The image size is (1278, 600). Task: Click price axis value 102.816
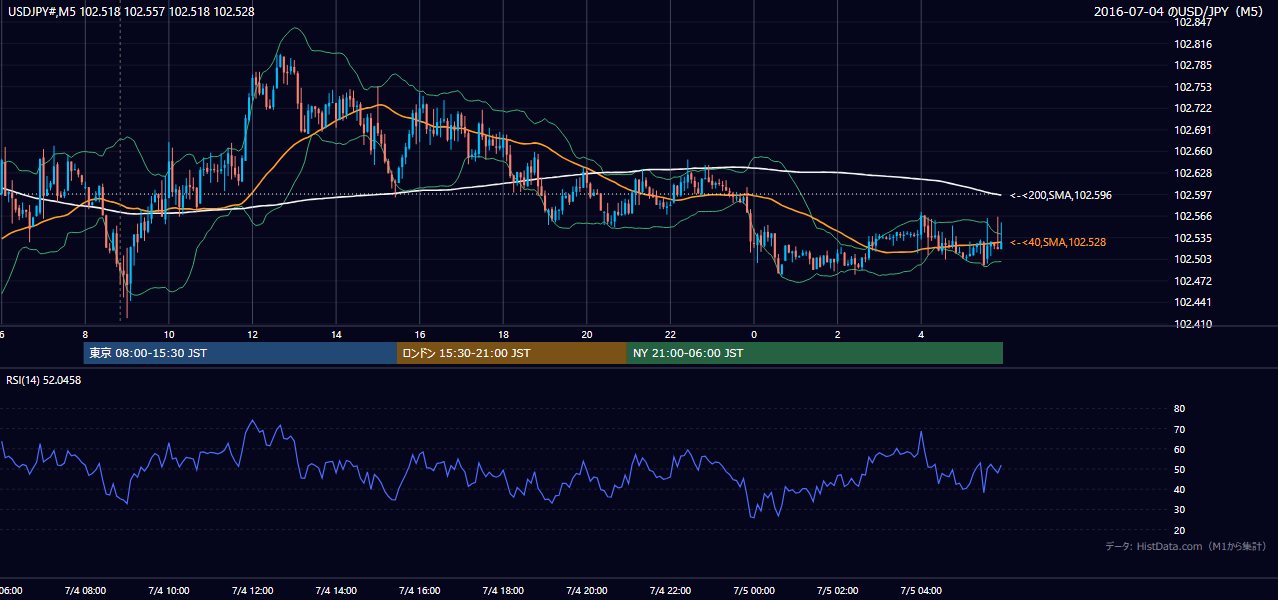pyautogui.click(x=1193, y=44)
